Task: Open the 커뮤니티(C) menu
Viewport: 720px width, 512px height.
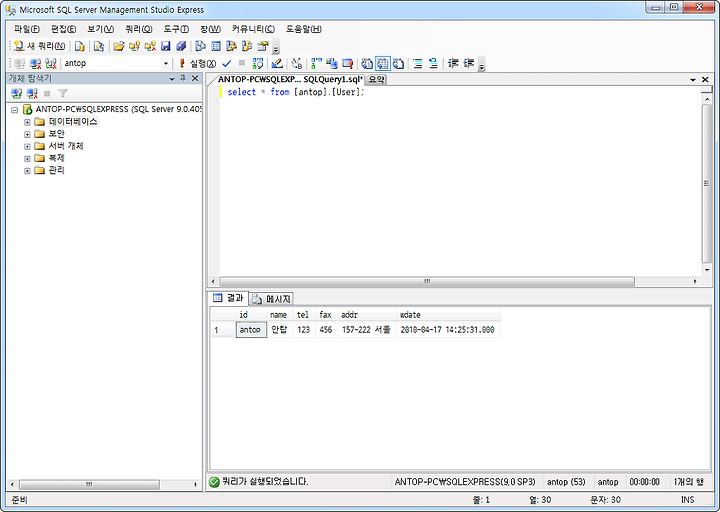Action: 253,29
